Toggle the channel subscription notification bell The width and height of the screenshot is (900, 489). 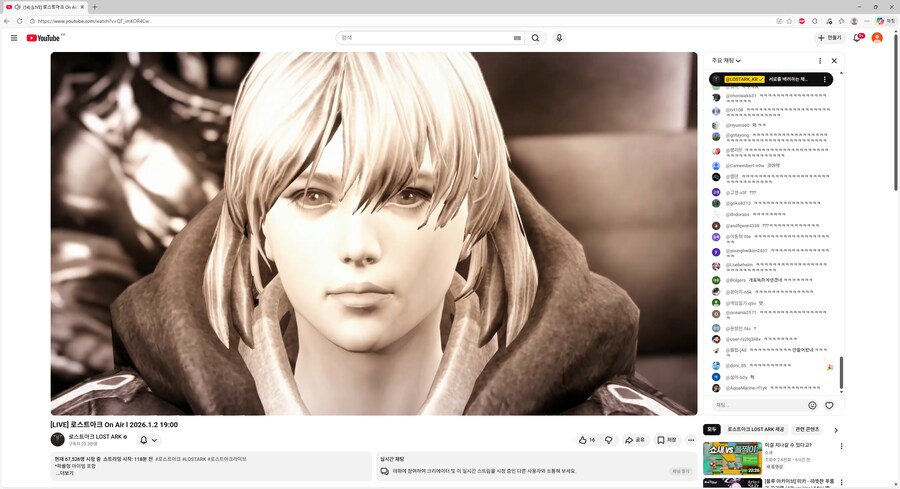148,439
